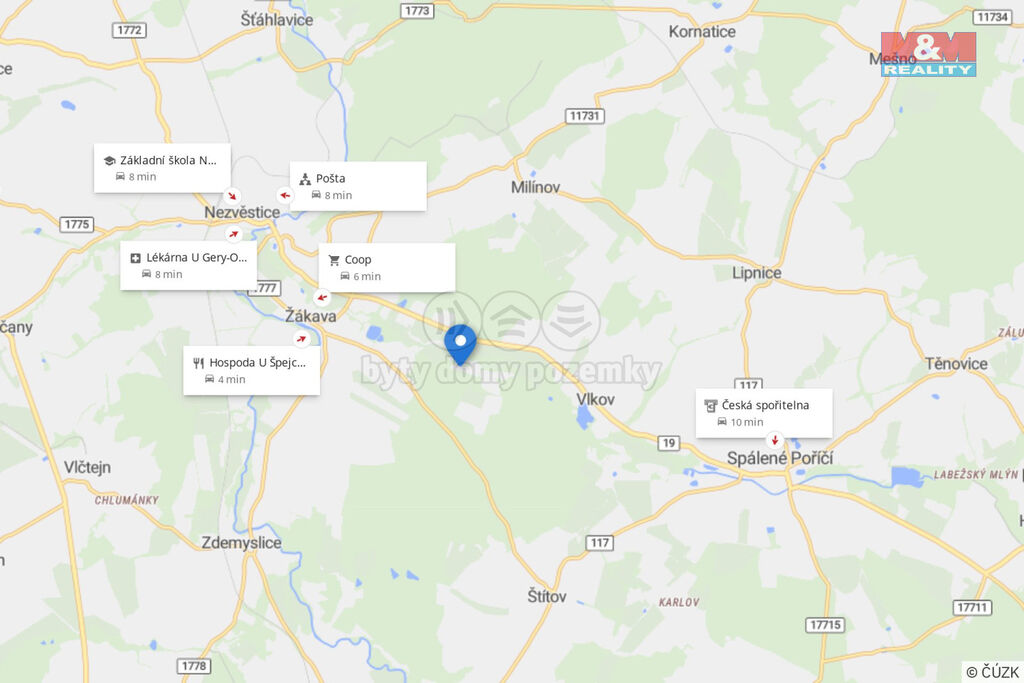Click the ČÚZK copyright attribution

click(x=992, y=672)
